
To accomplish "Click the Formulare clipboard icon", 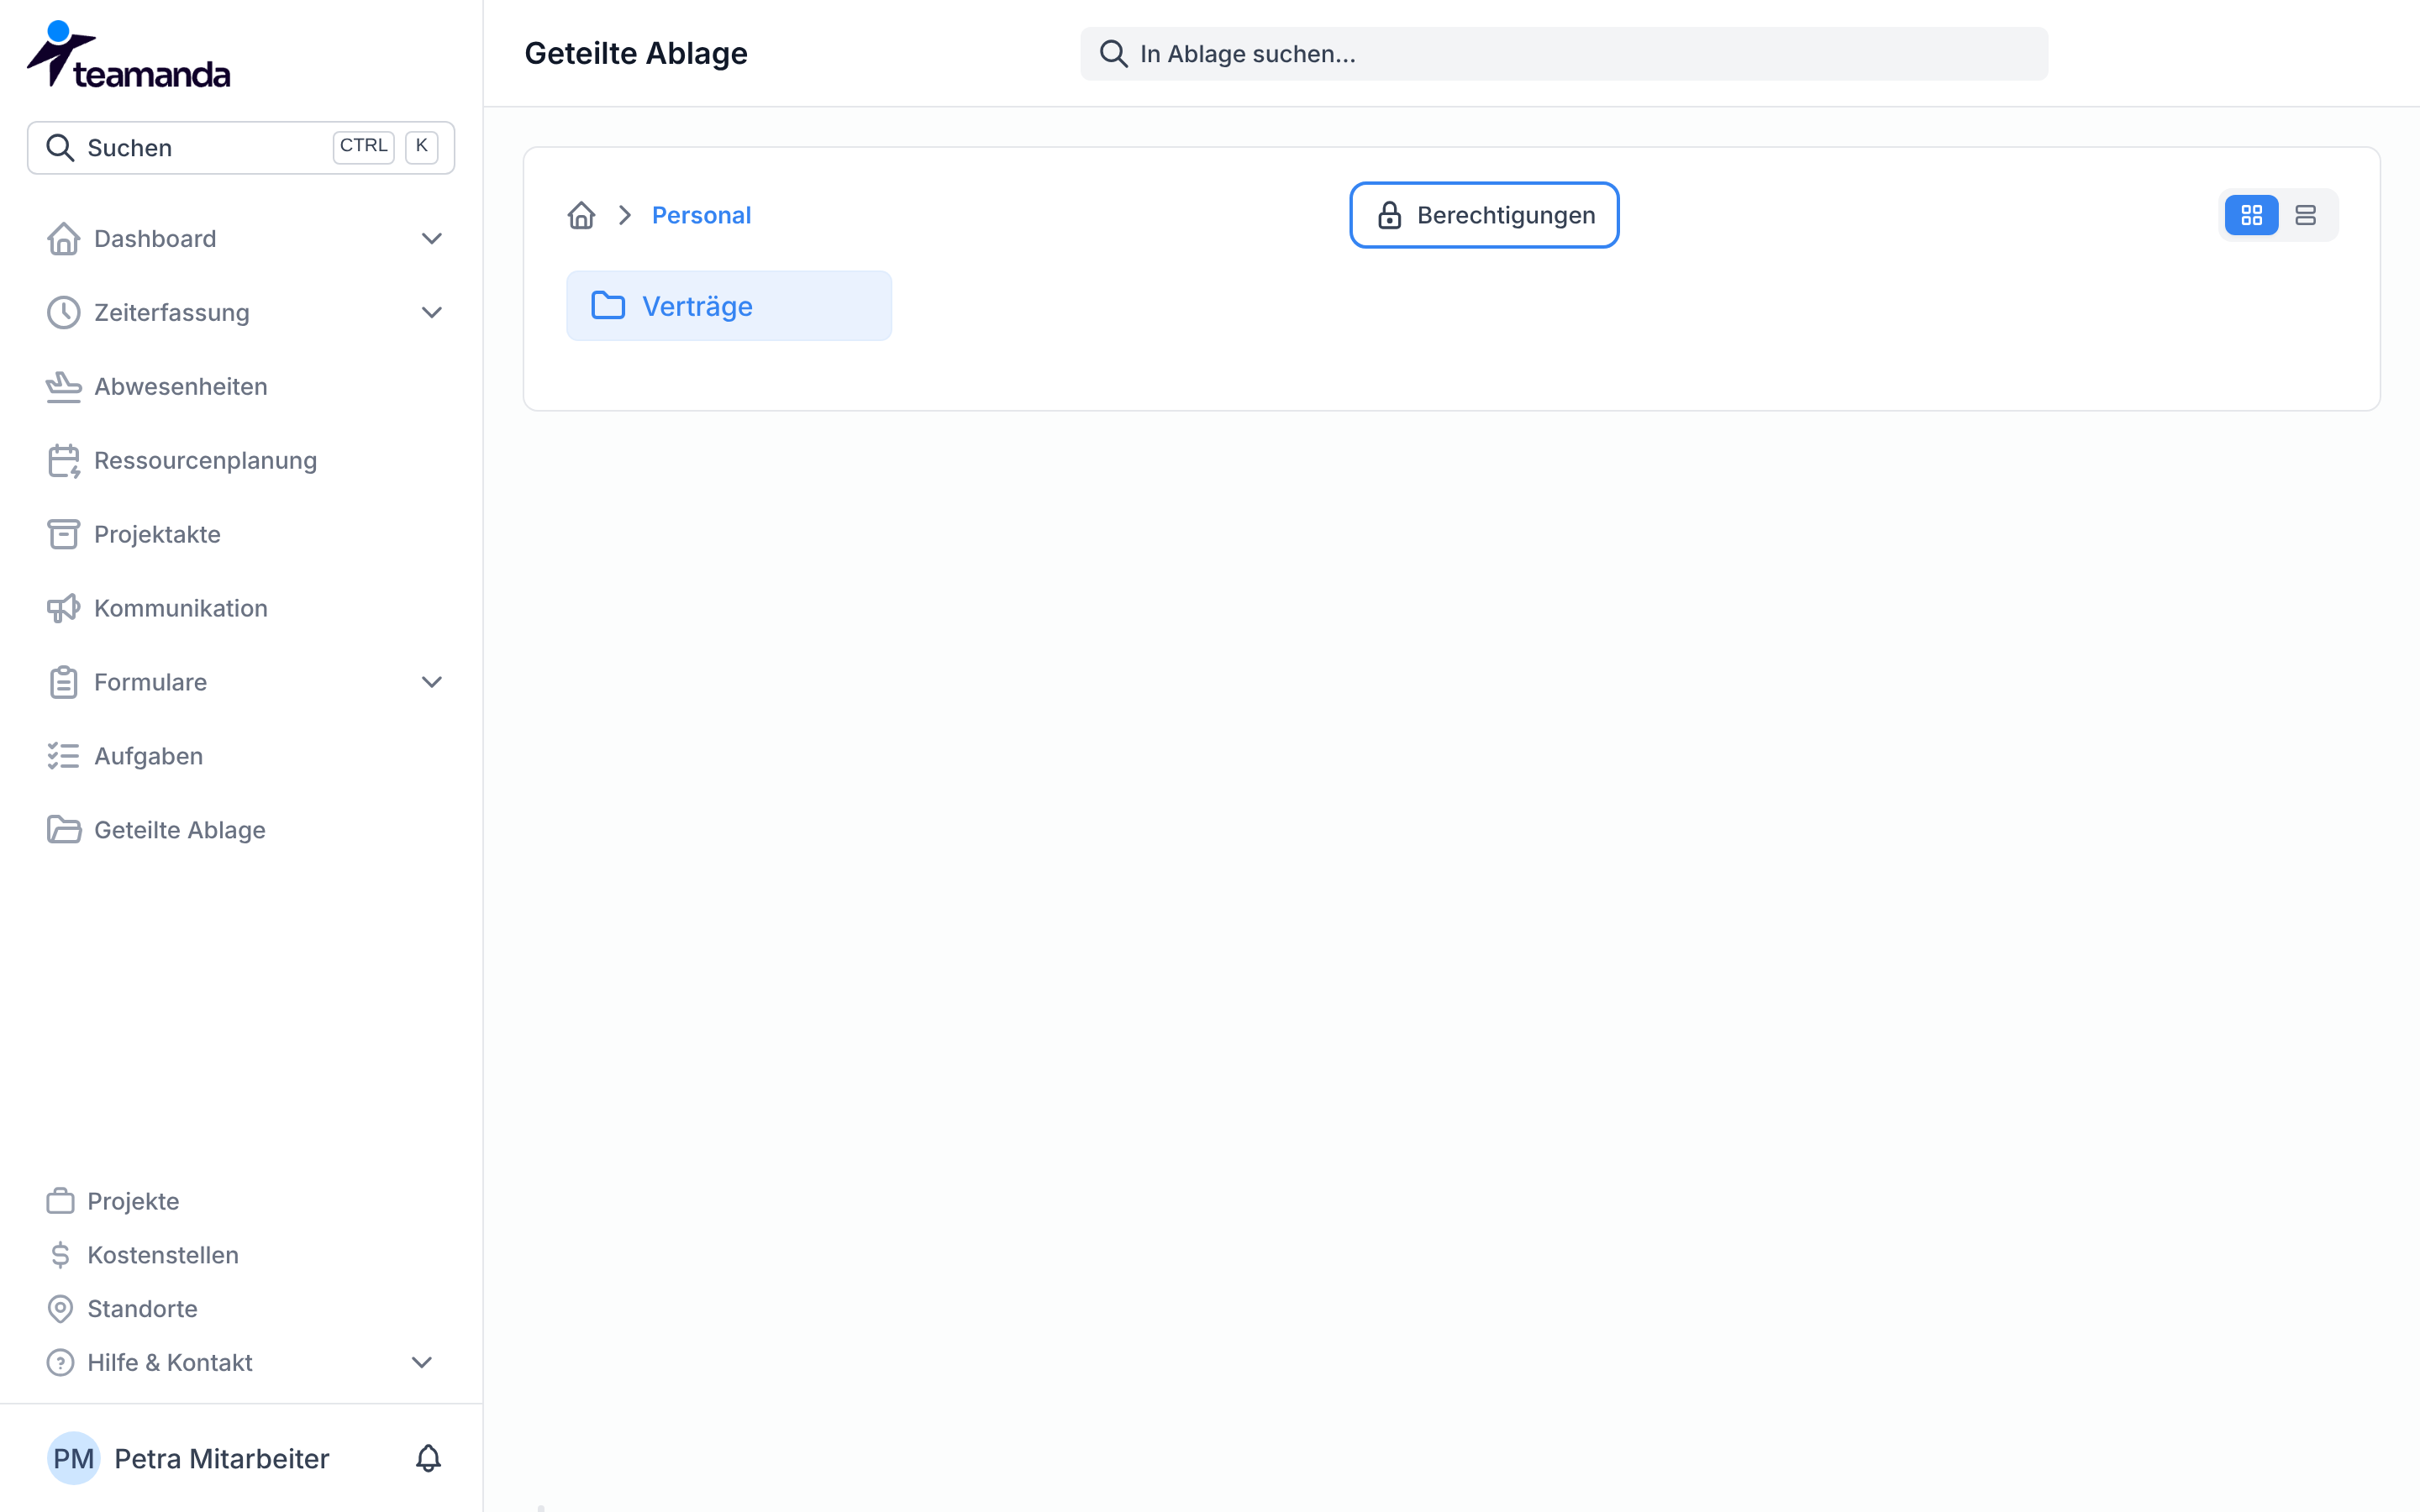I will point(63,683).
